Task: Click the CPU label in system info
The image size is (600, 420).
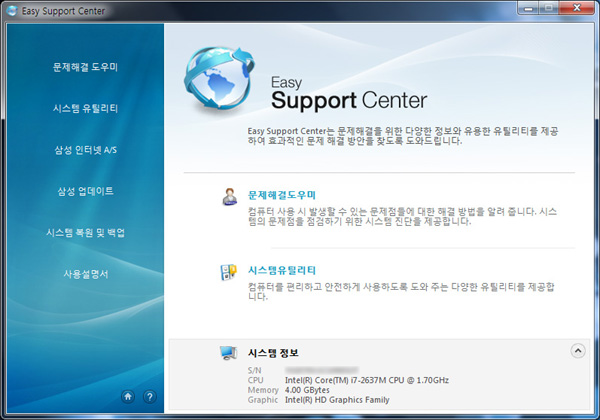Action: point(255,380)
